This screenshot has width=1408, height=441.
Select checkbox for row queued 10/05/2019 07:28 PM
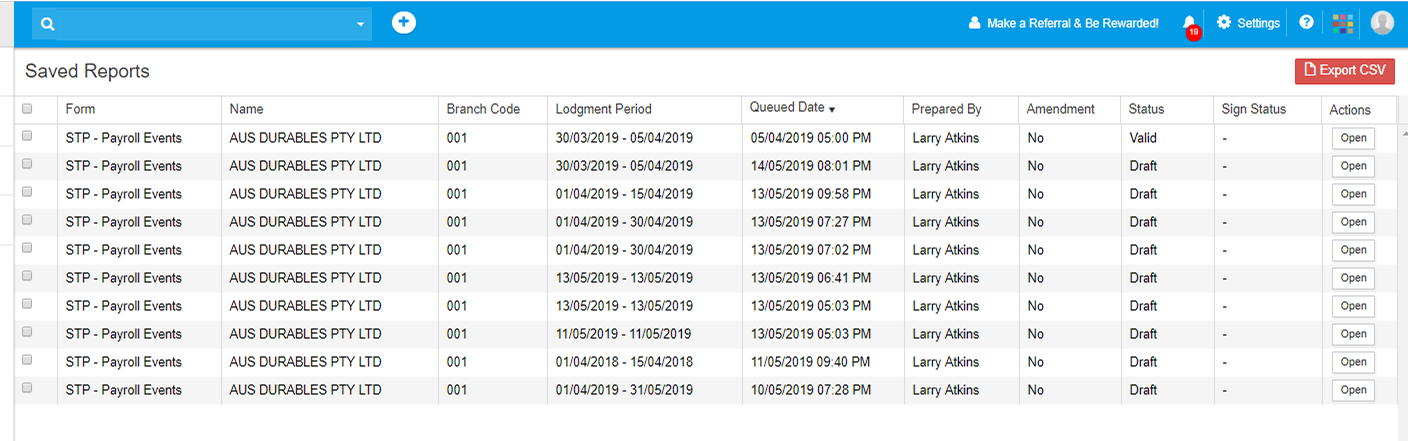[x=27, y=388]
